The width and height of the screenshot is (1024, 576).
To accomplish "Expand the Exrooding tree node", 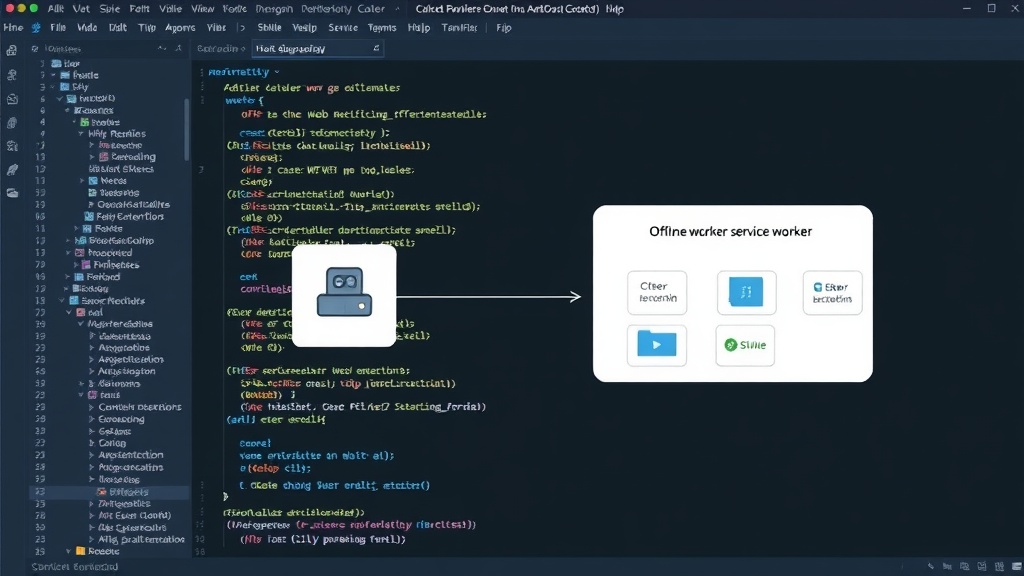I will coord(91,419).
